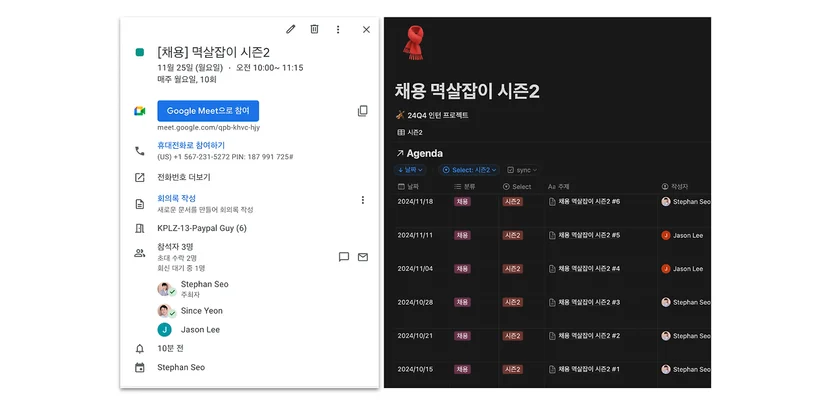
Task: Open event options three-dot menu
Action: (338, 30)
